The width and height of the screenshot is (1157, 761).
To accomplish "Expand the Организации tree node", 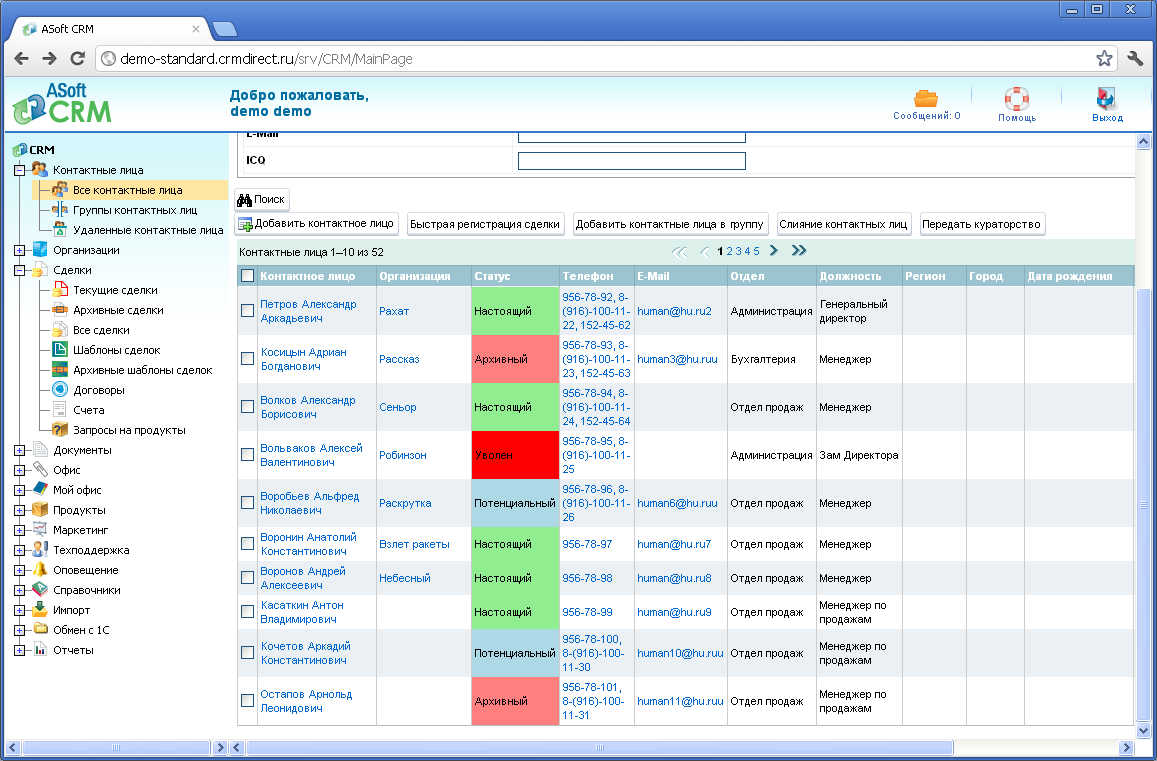I will [x=19, y=250].
